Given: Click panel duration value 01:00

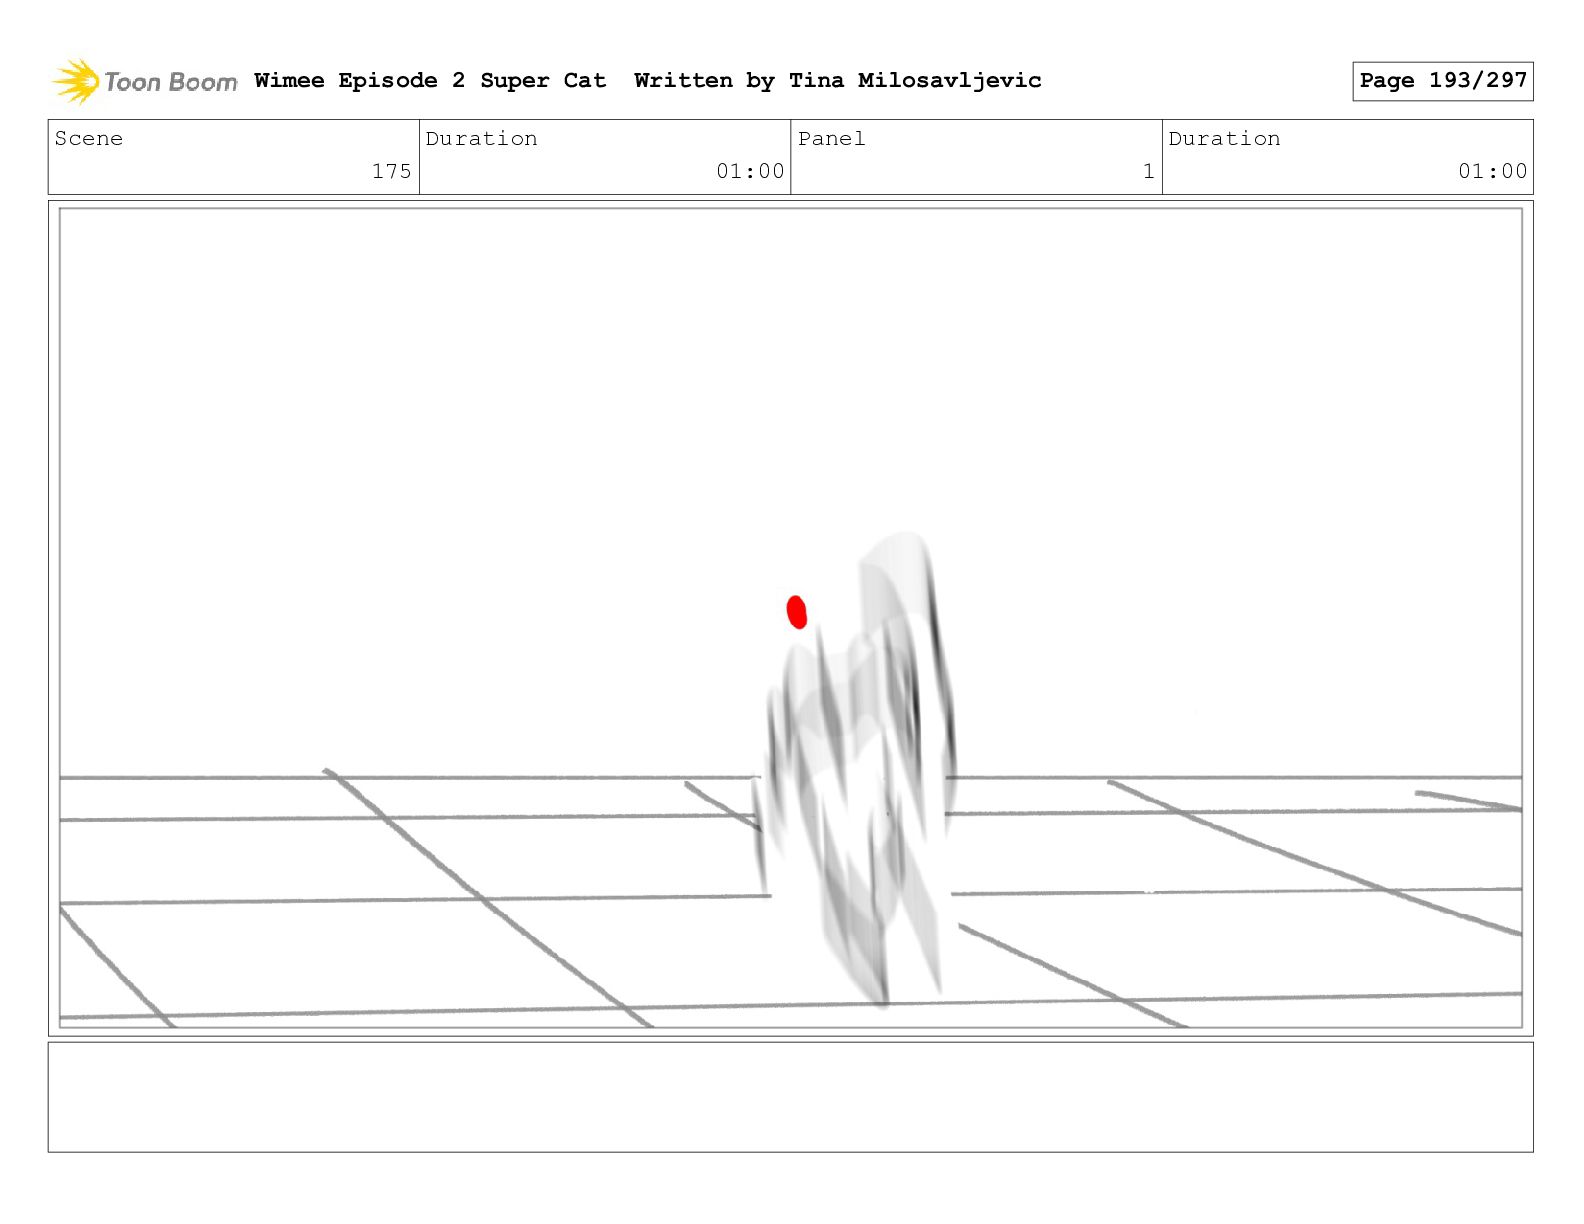Looking at the screenshot, I should (x=1492, y=171).
